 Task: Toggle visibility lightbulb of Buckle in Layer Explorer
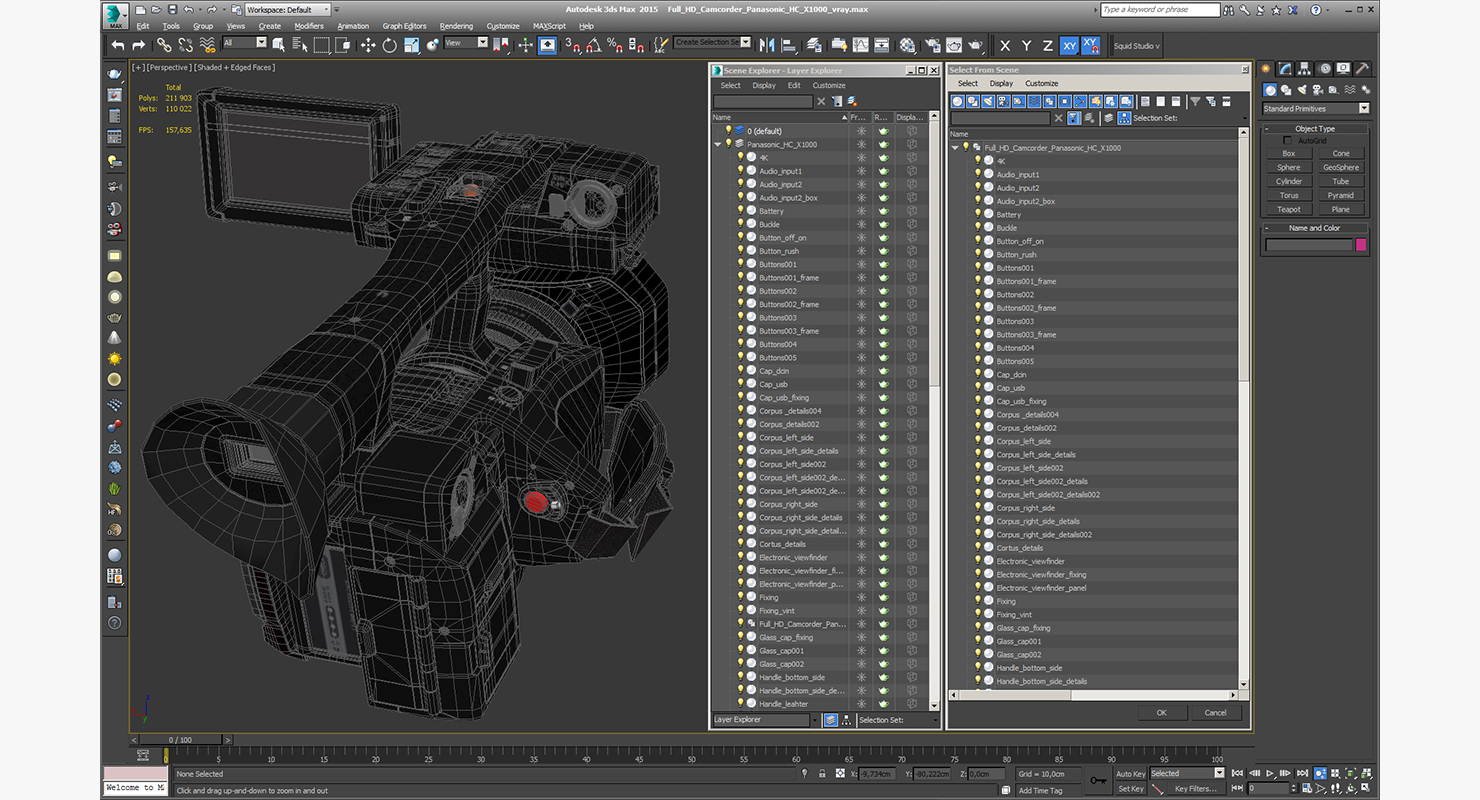coord(740,224)
